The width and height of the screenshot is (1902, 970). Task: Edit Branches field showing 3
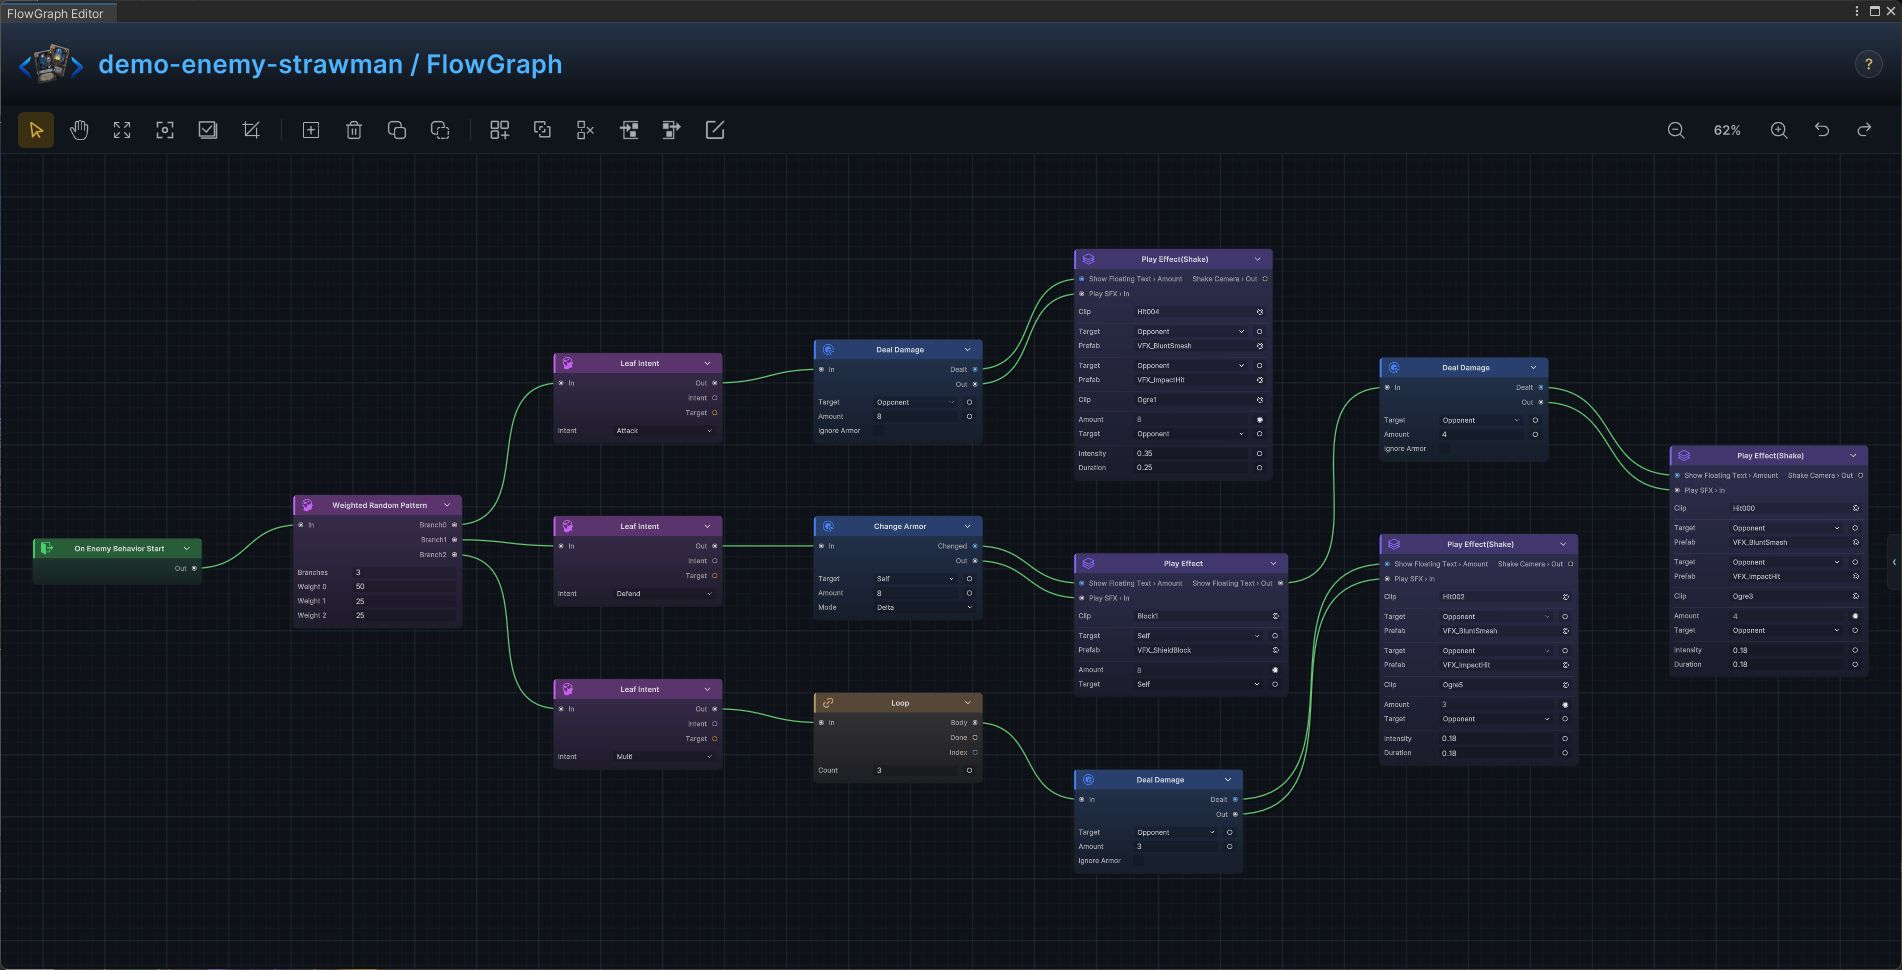(404, 573)
